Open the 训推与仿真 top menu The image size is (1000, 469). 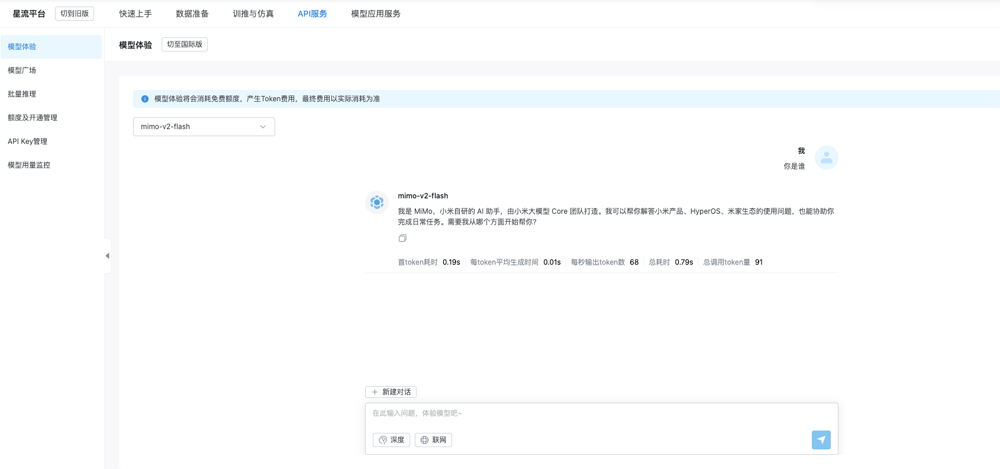click(253, 14)
